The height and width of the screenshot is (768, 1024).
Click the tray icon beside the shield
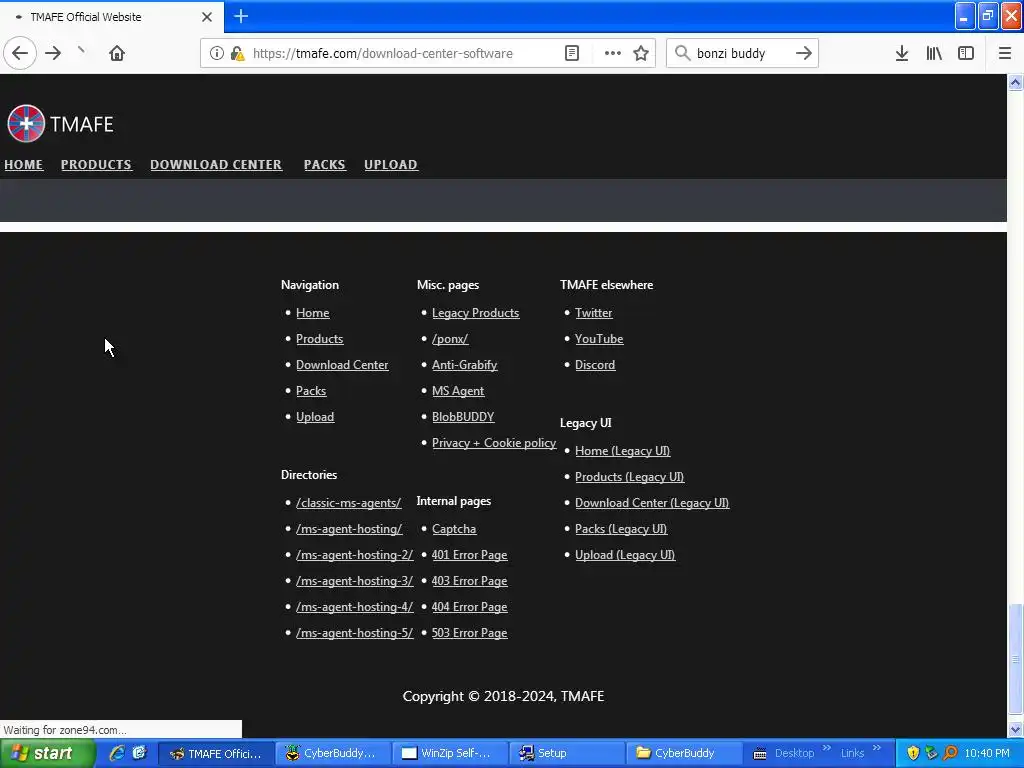point(931,753)
